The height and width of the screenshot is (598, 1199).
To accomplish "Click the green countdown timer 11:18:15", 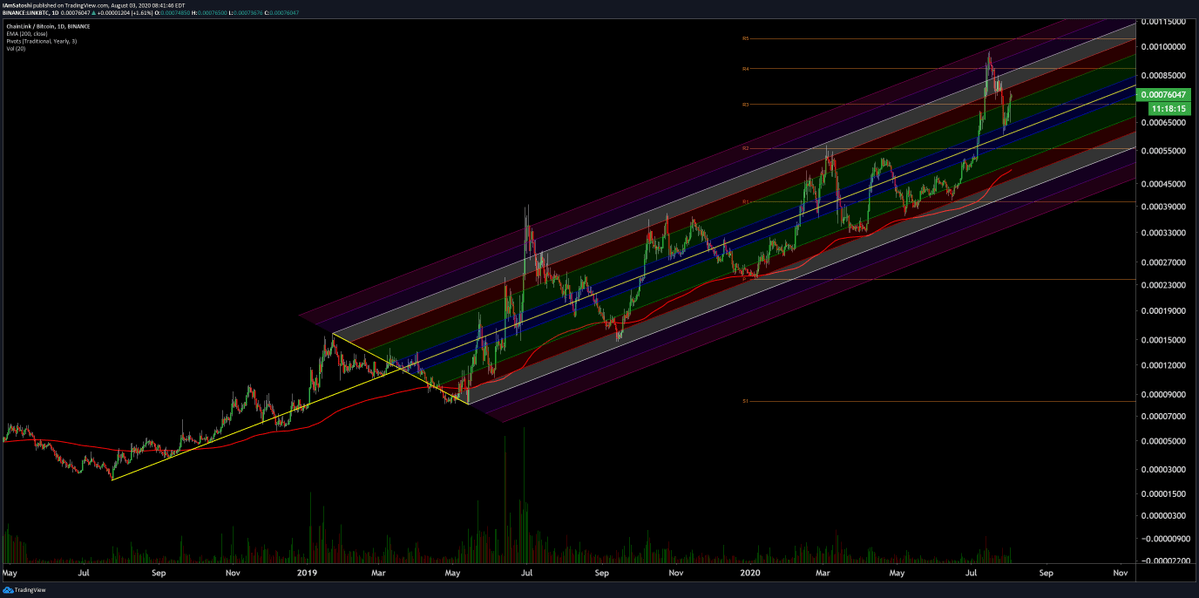I will coord(1167,108).
